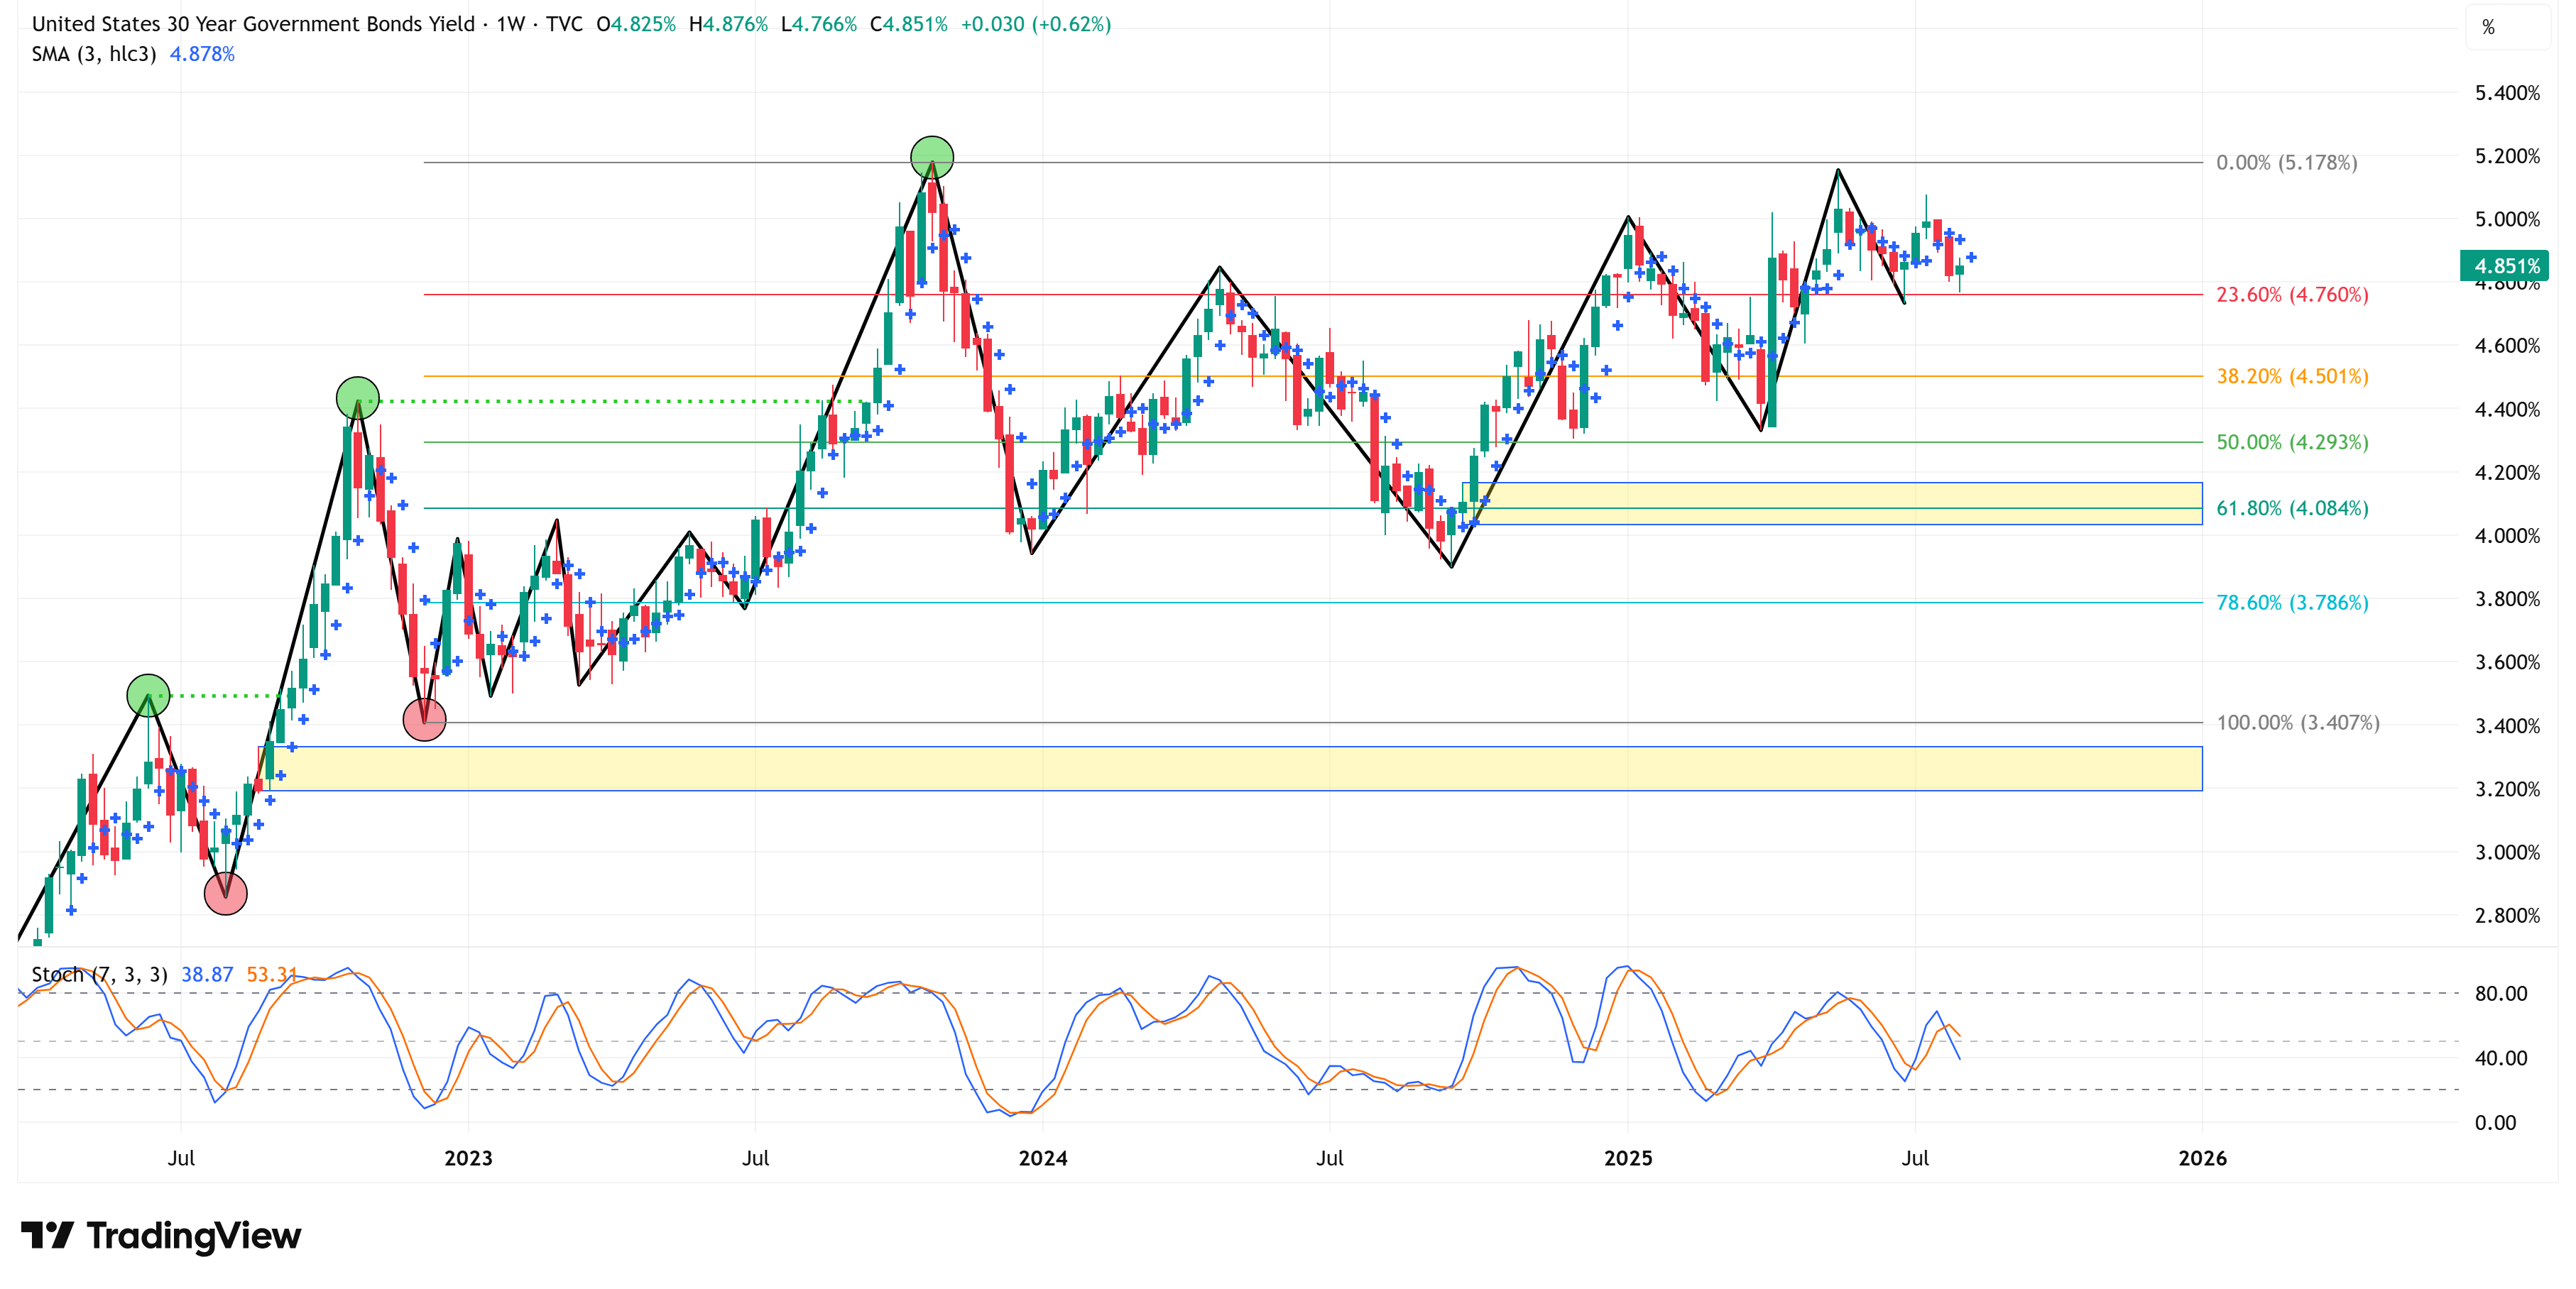Click the green circle marker near 4.4% peak
The image size is (2576, 1289).
click(358, 398)
